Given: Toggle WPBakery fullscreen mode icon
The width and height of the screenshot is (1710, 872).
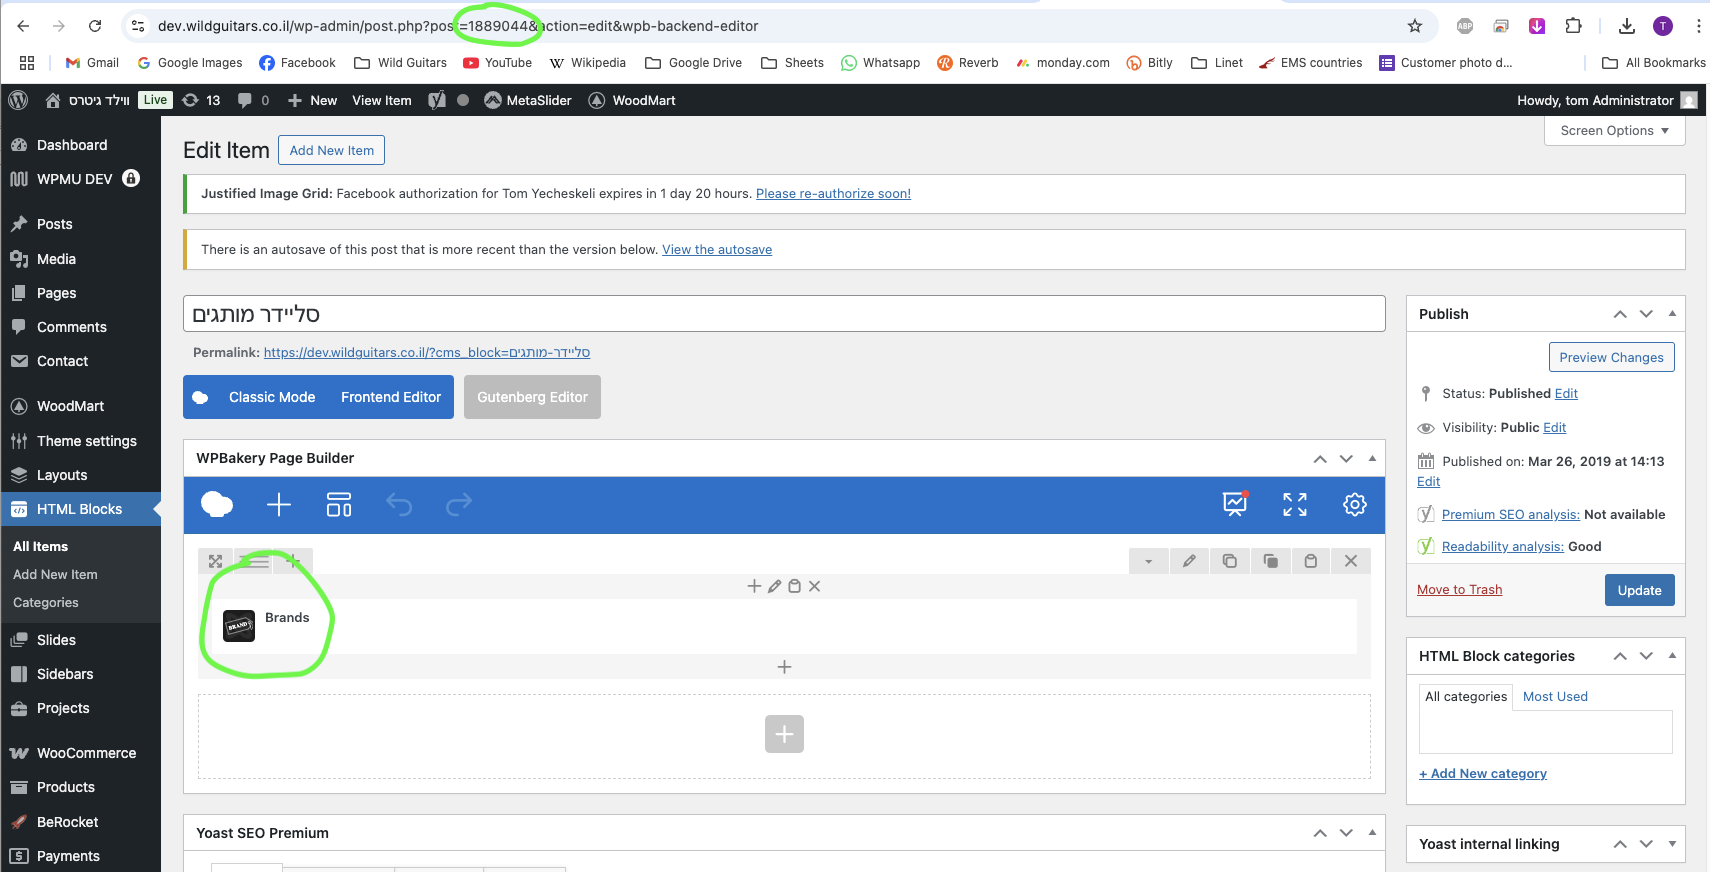Looking at the screenshot, I should point(1295,505).
